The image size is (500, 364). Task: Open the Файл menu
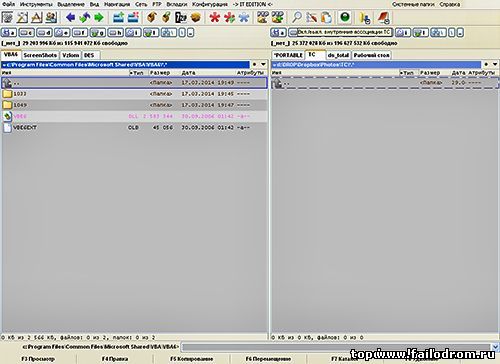click(x=8, y=4)
